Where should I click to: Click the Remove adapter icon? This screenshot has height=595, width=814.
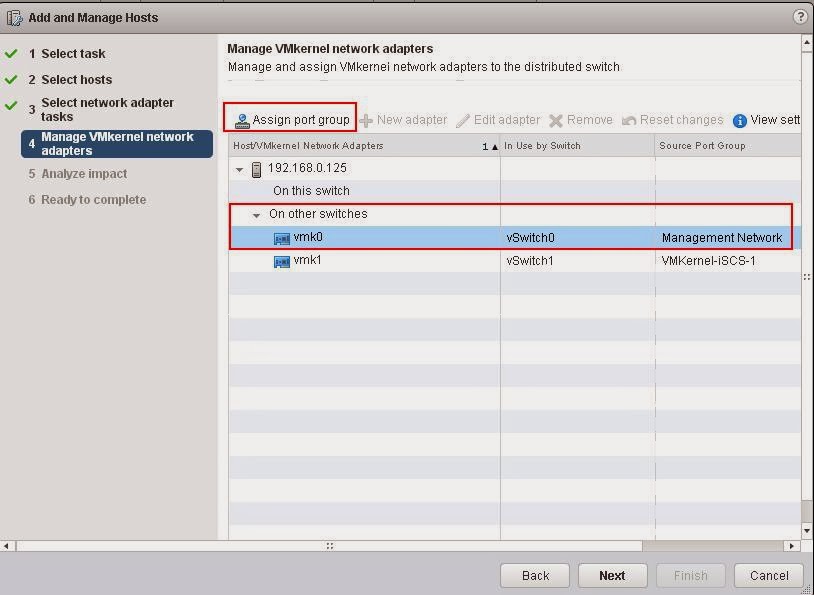(x=557, y=119)
